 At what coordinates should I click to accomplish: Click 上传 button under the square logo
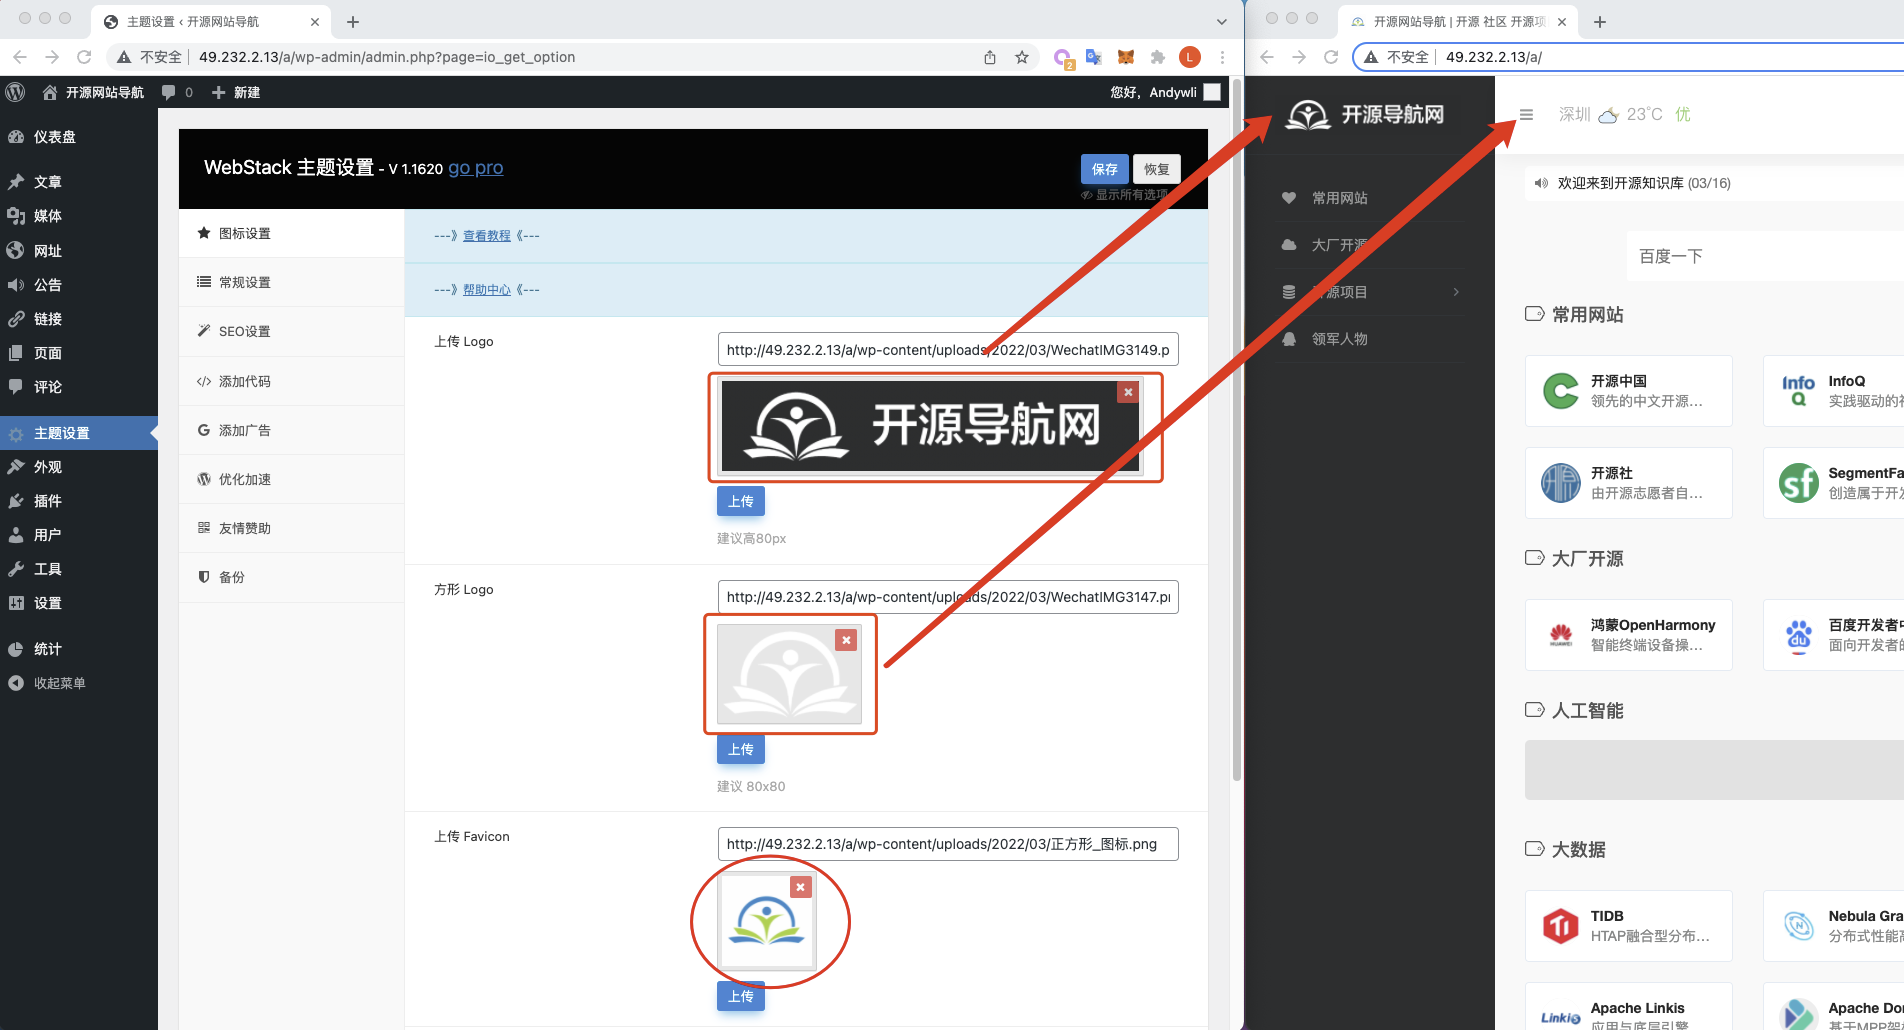[x=741, y=749]
